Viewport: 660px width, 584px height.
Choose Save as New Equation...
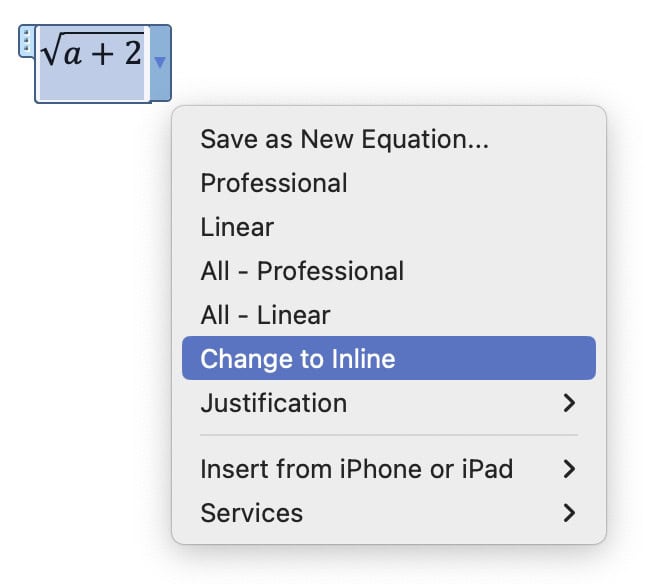click(344, 139)
